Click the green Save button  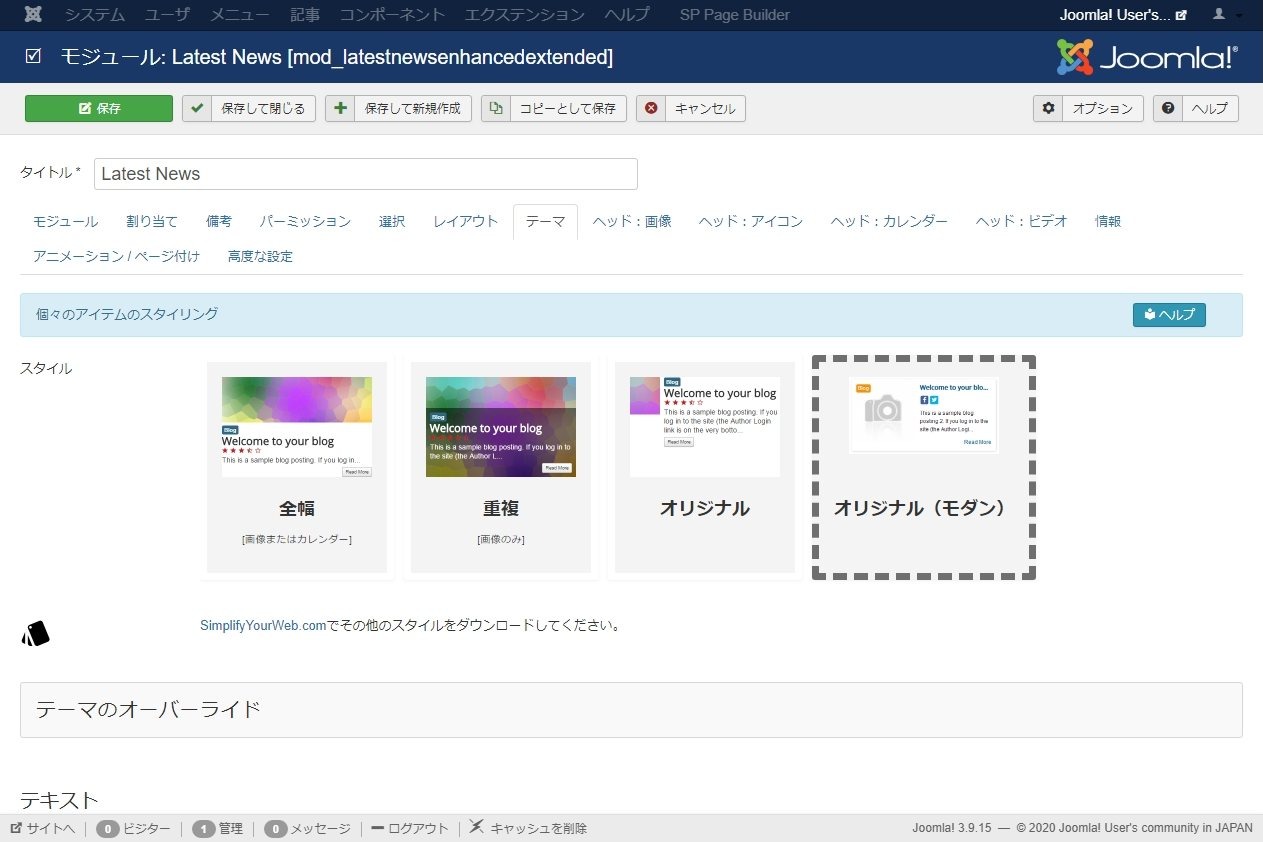pyautogui.click(x=98, y=109)
